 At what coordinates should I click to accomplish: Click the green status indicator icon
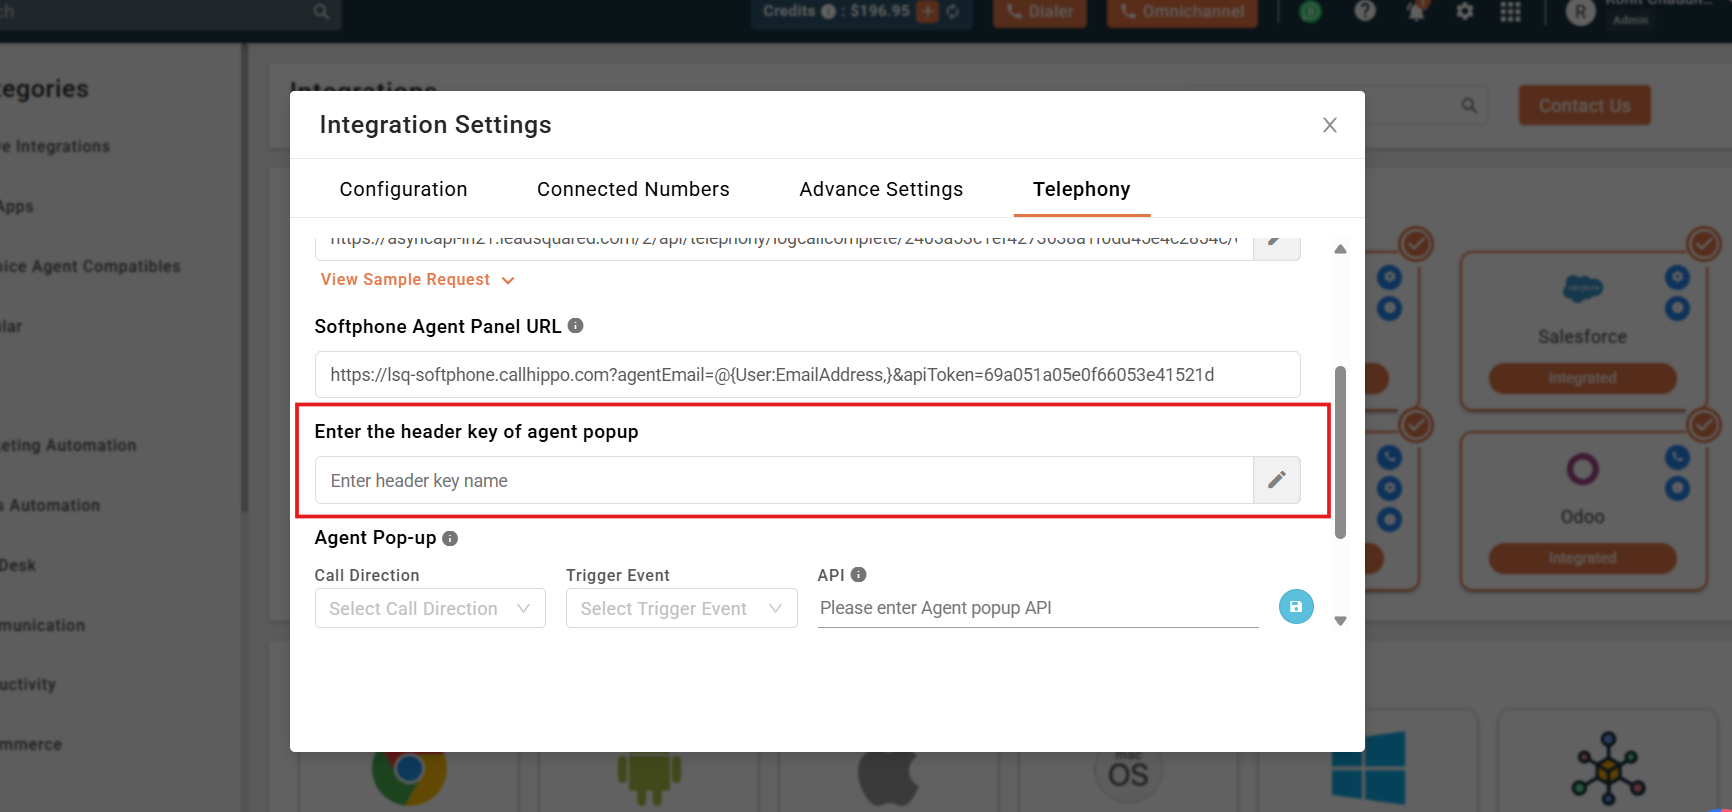point(1310,12)
